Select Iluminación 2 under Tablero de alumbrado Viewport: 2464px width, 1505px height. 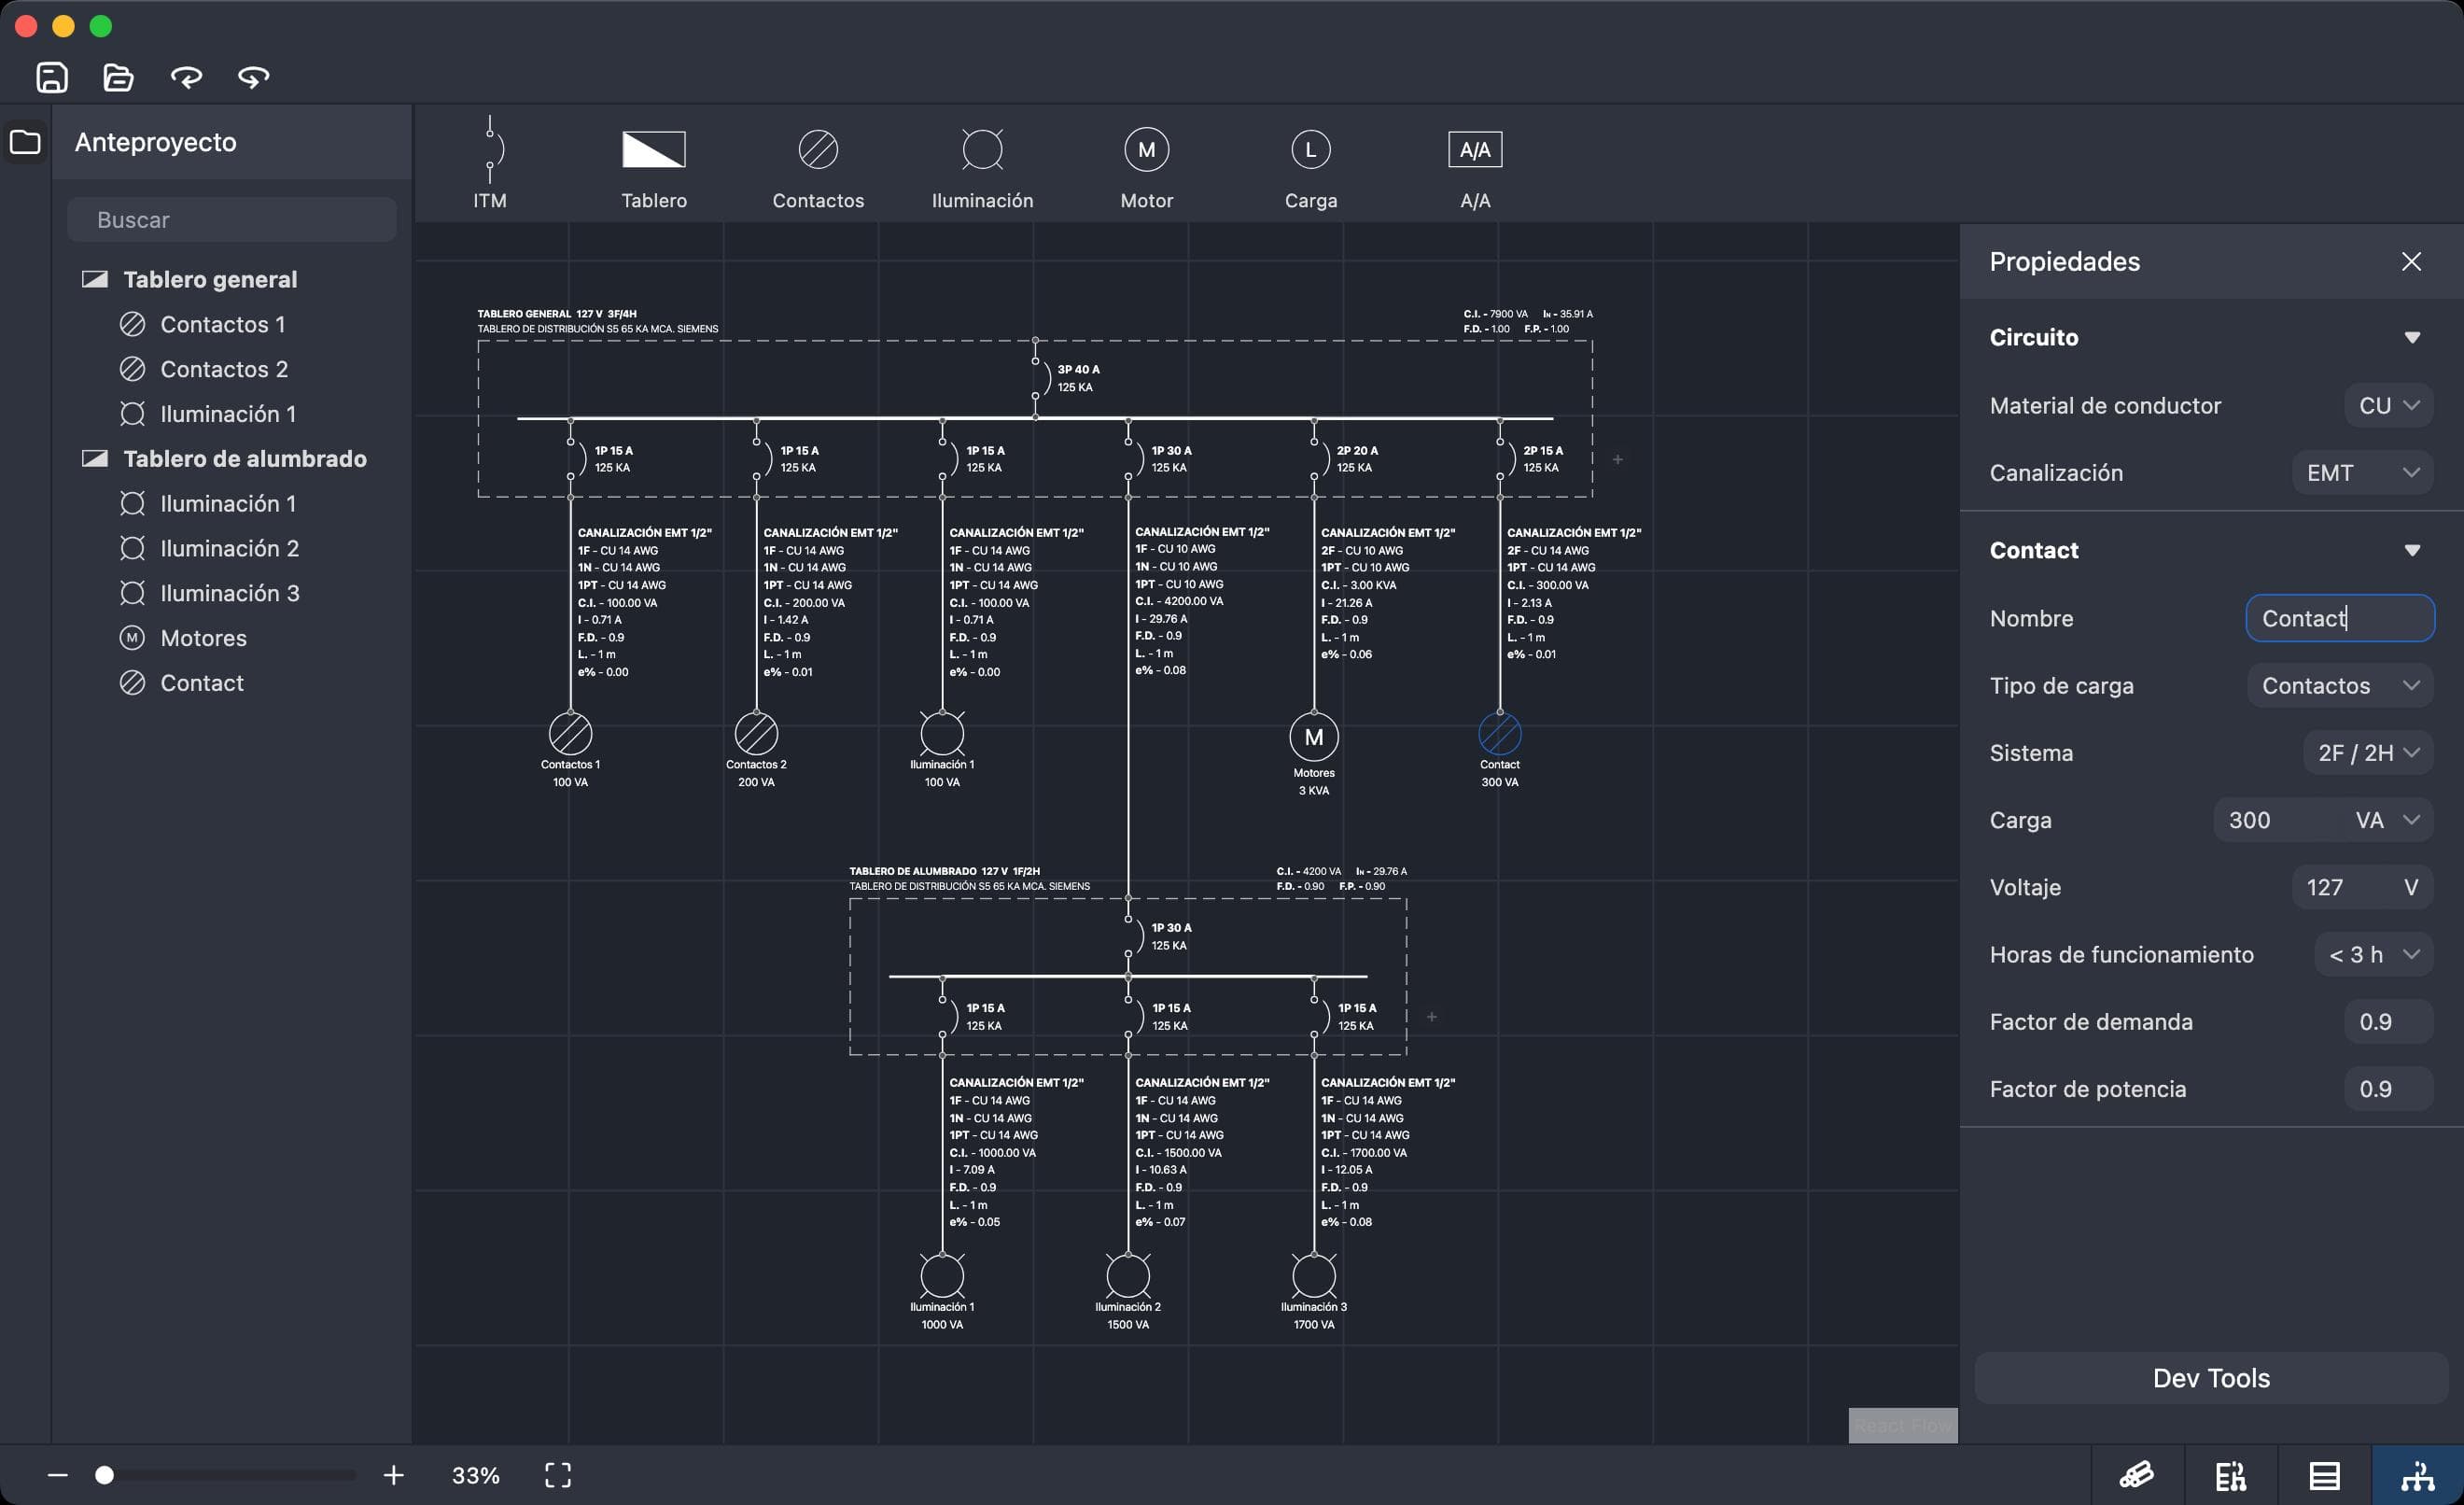coord(229,548)
